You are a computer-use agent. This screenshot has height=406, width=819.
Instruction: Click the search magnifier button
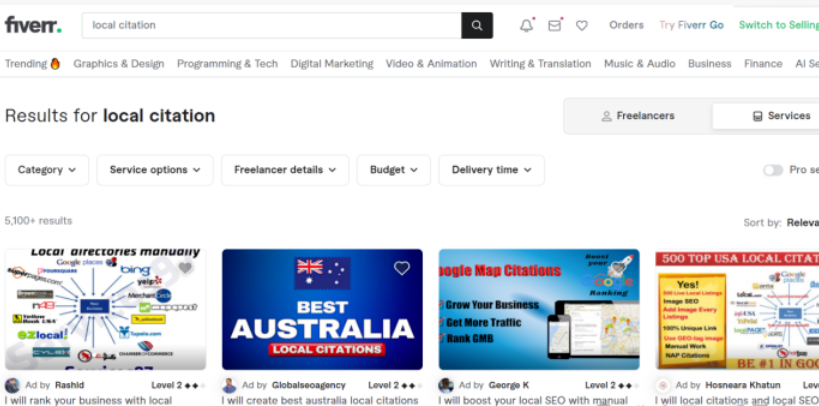tap(477, 25)
